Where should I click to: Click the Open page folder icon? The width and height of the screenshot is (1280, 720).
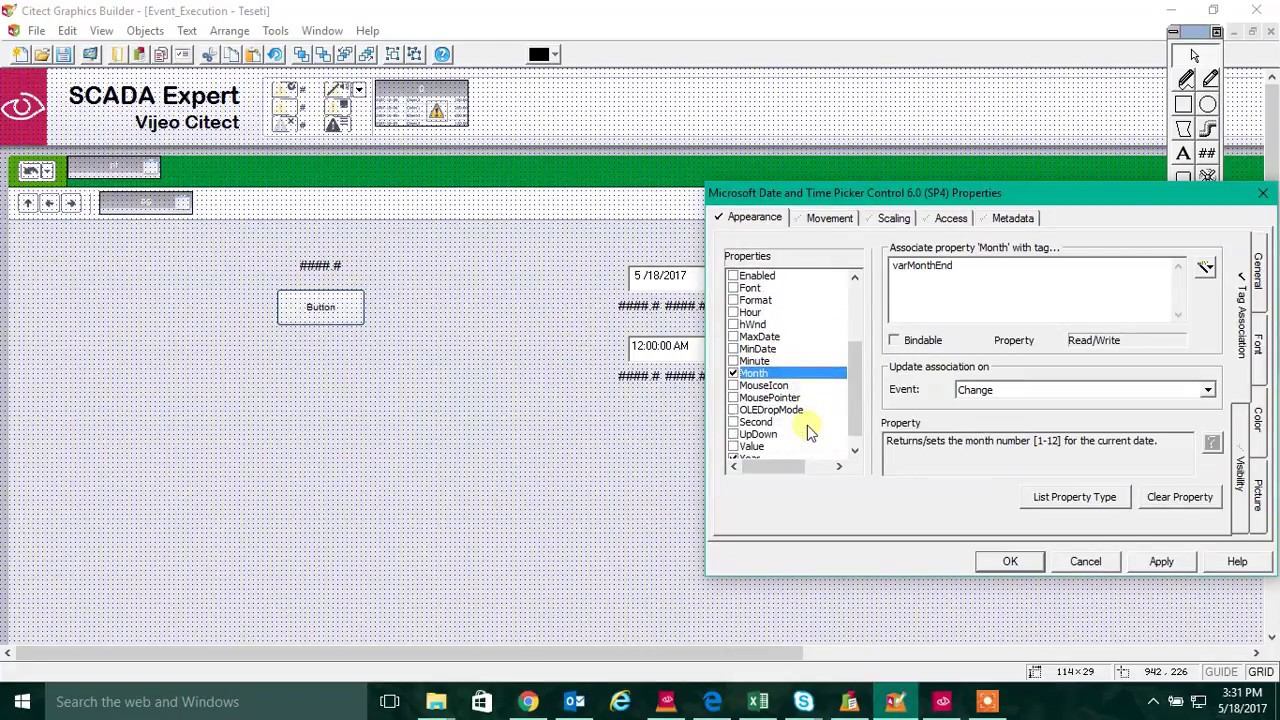pos(42,55)
